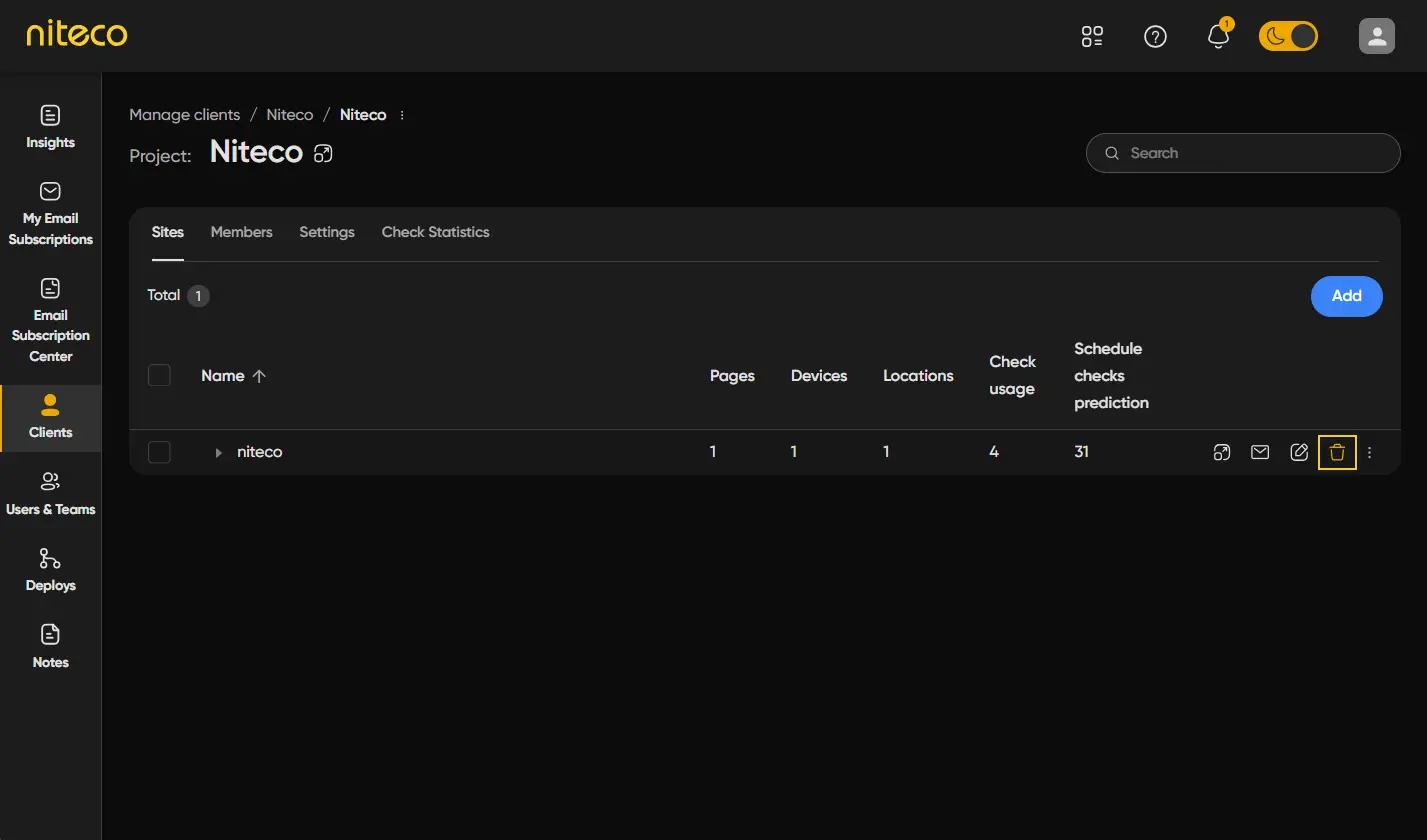Open niteco row three-dot more menu

tap(1370, 452)
